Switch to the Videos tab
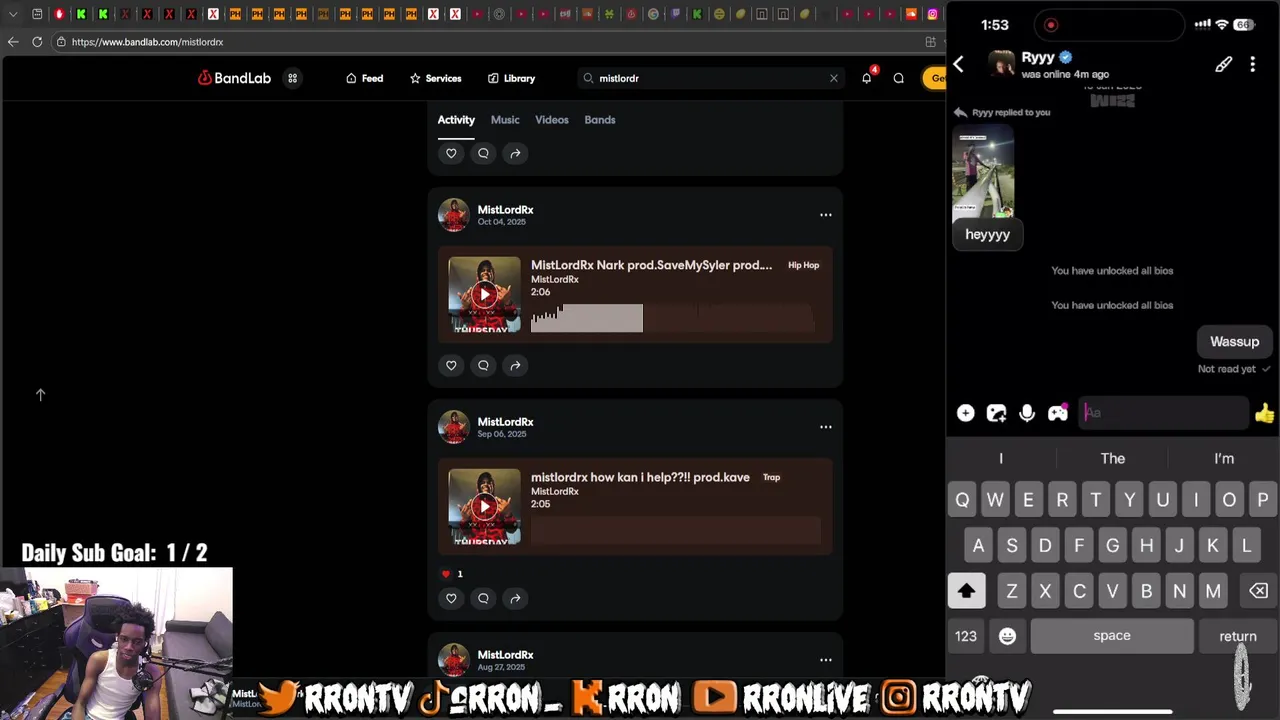The width and height of the screenshot is (1280, 720). [552, 120]
